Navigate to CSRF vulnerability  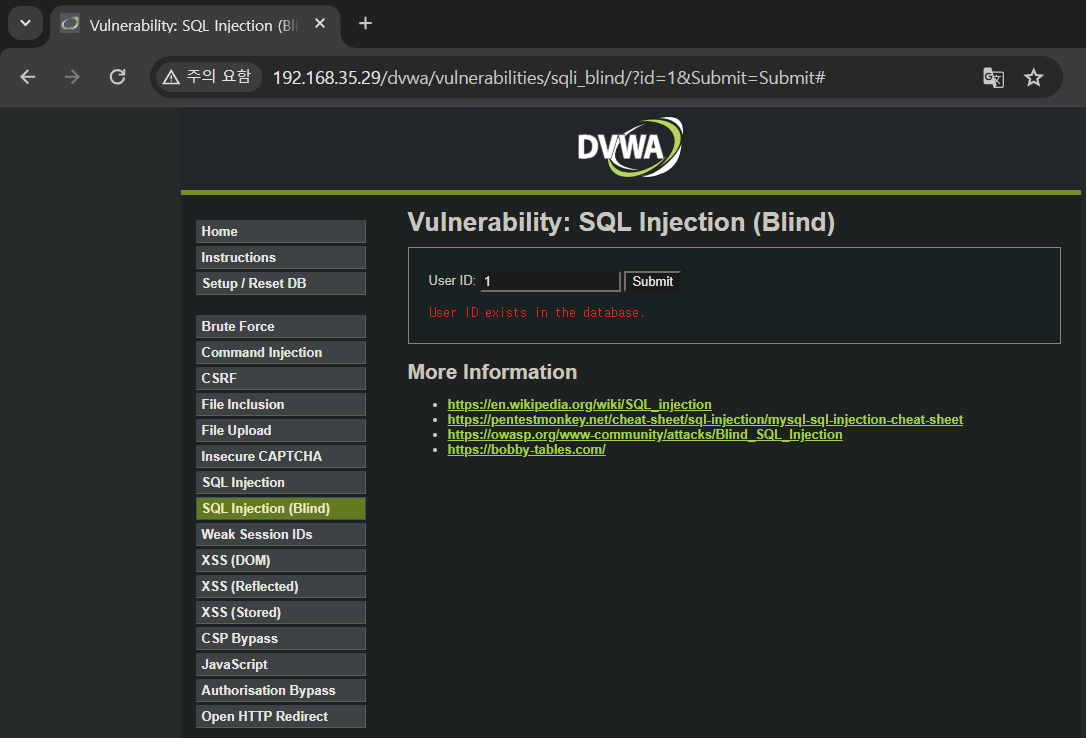[281, 378]
